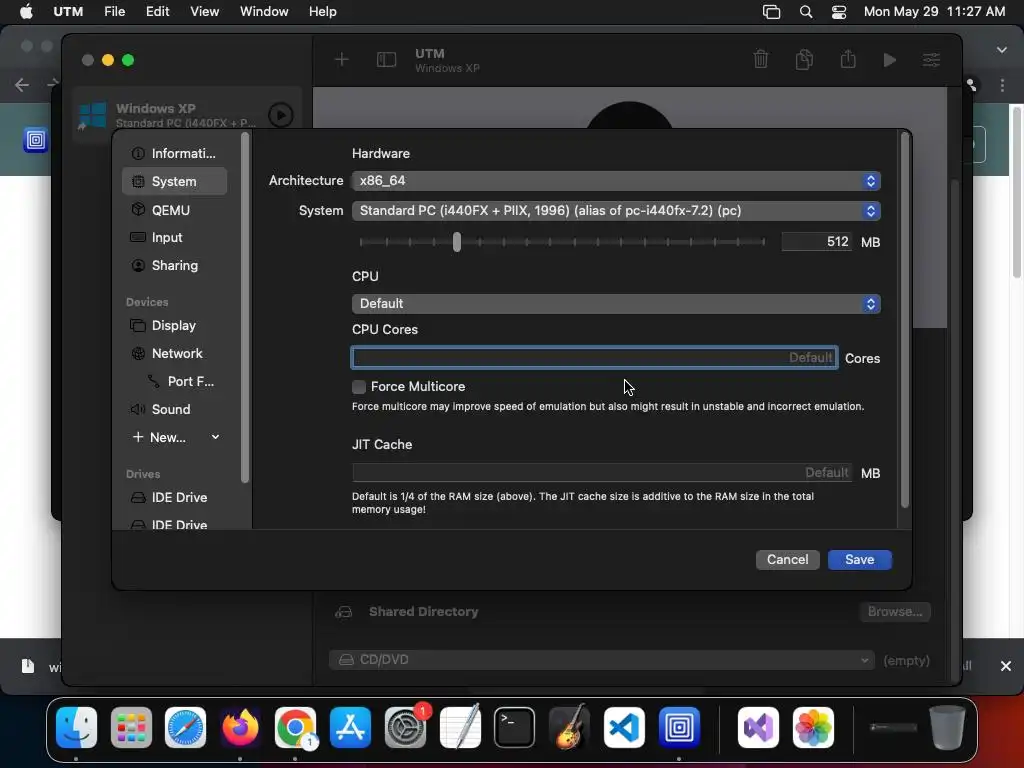Share the VM with share icon
The width and height of the screenshot is (1024, 768).
(848, 59)
